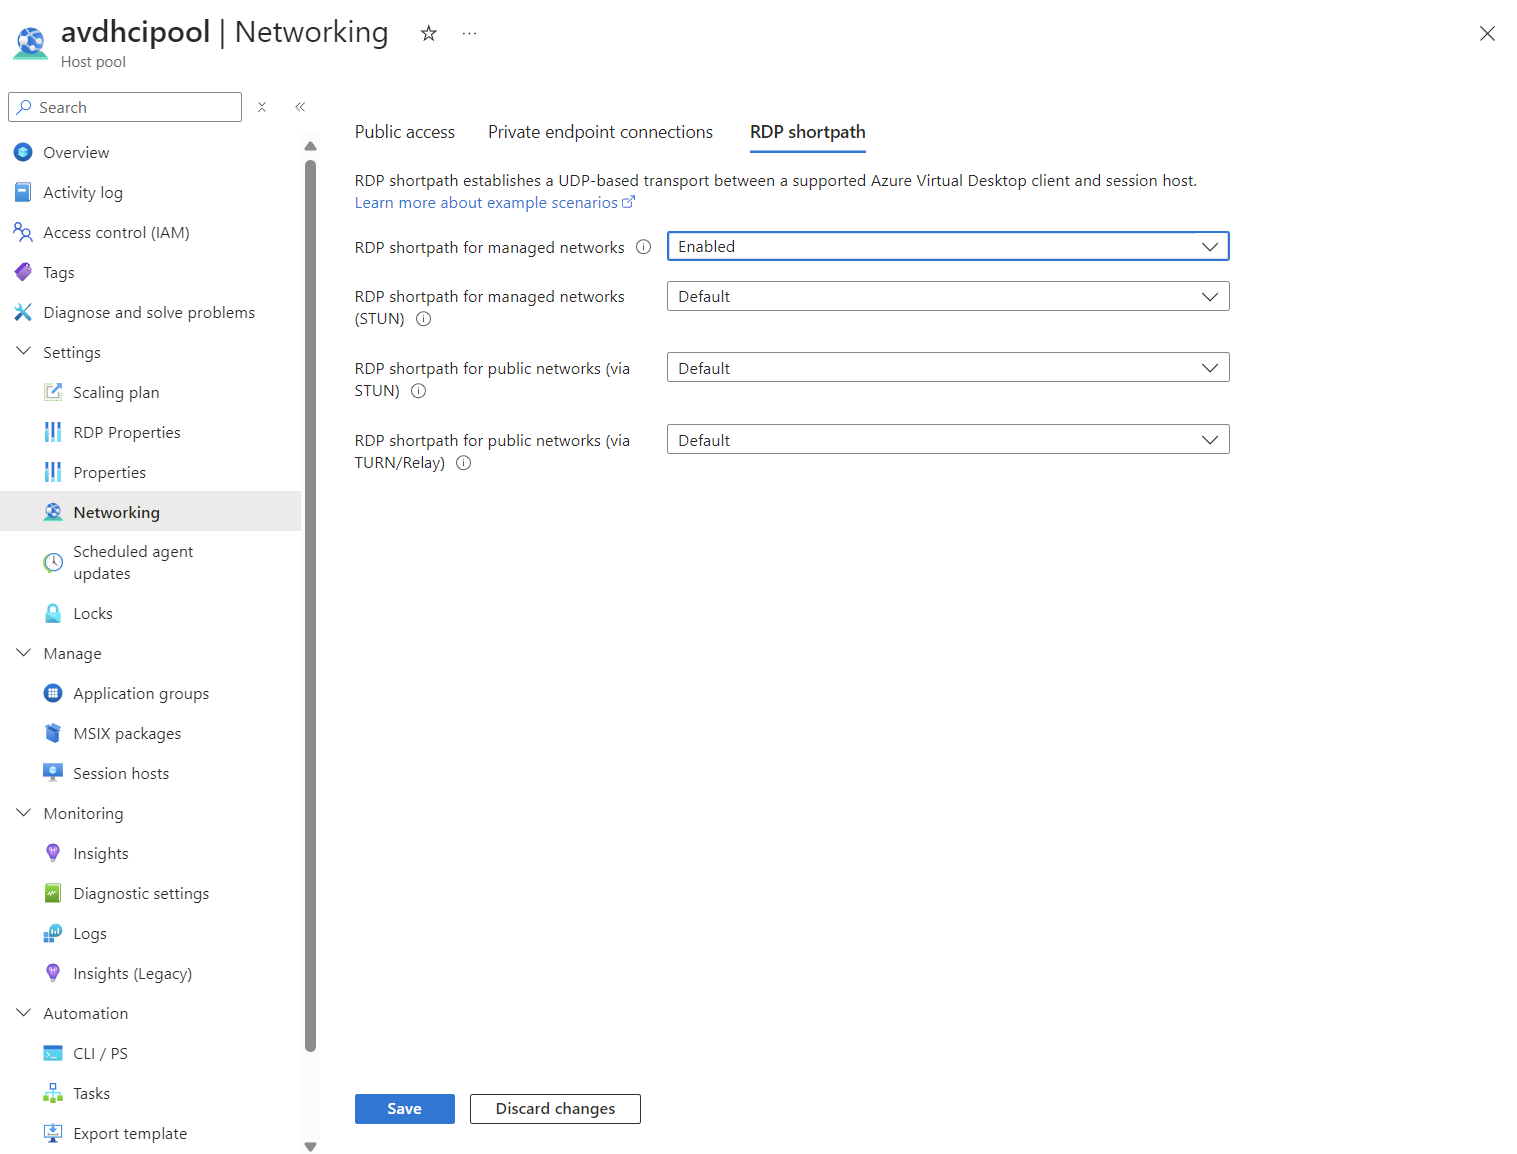Open RDP shortpath managed networks Enabled dropdown
The height and width of the screenshot is (1154, 1517).
tap(948, 246)
